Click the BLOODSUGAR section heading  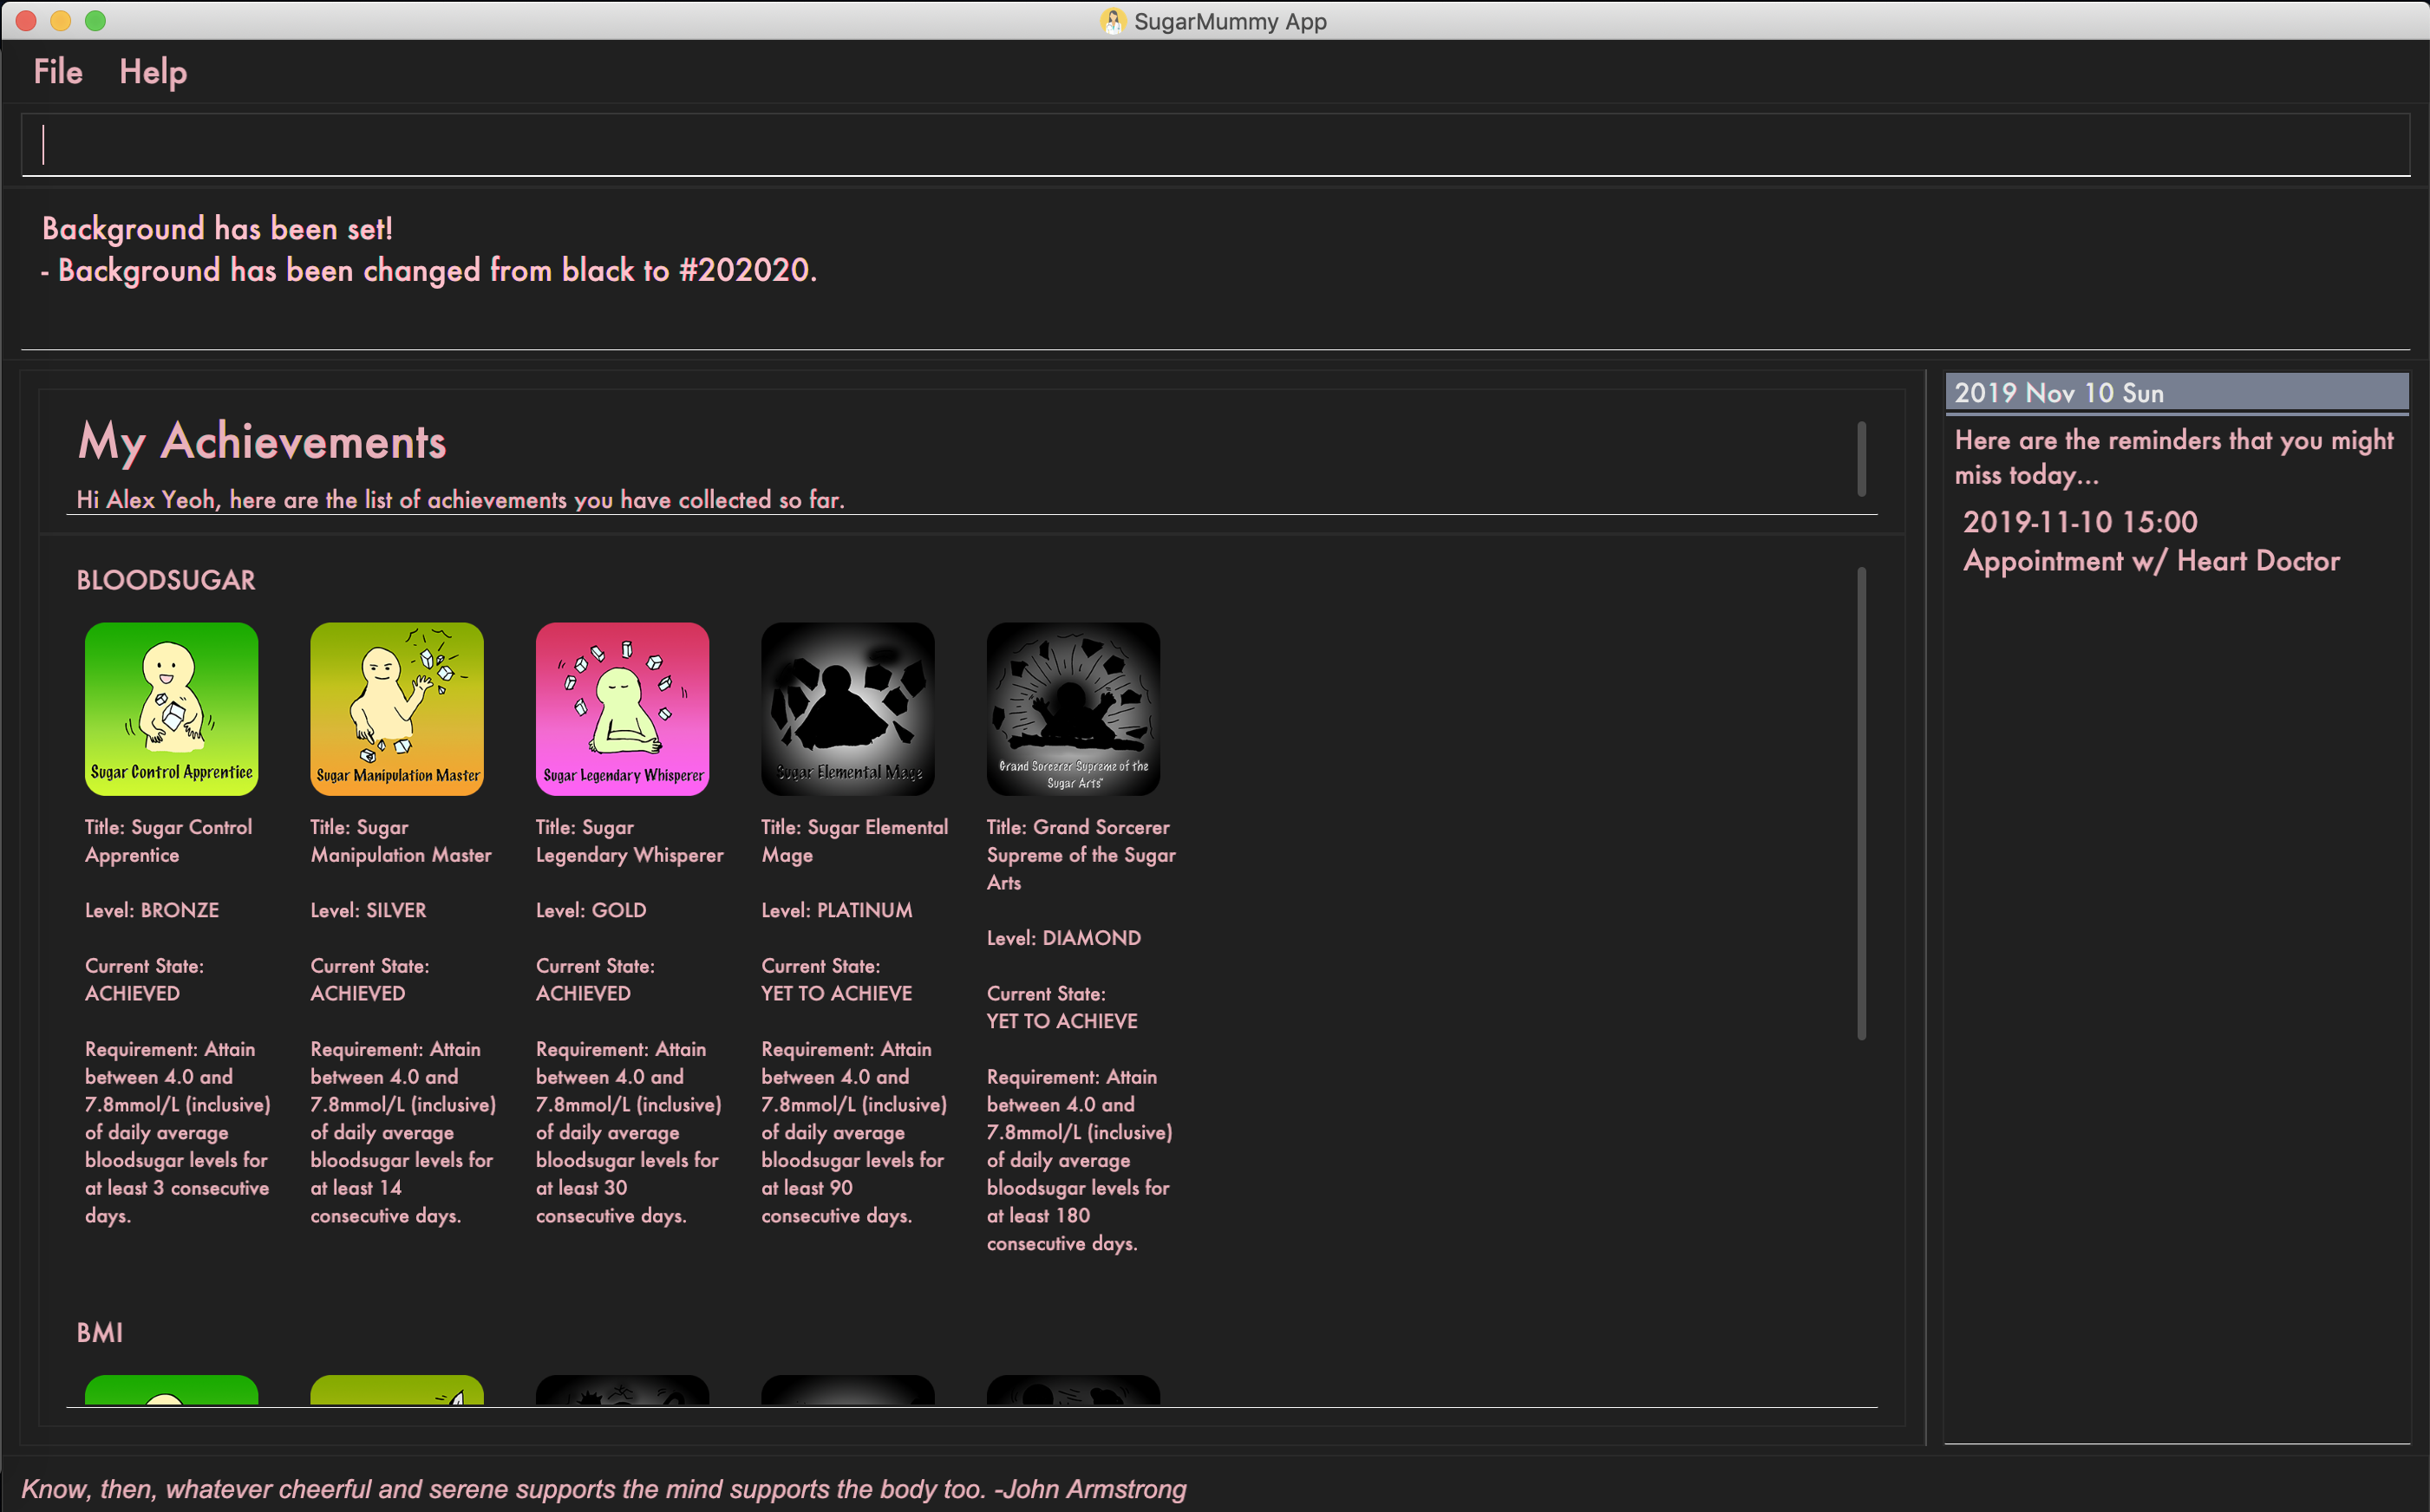click(166, 580)
